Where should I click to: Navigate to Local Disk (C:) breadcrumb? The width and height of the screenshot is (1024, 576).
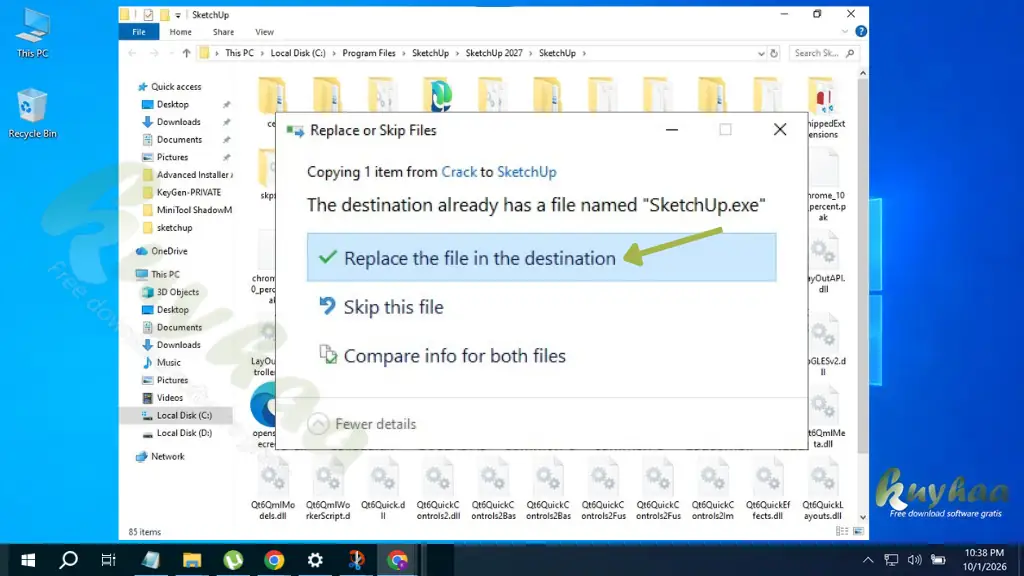[x=298, y=53]
